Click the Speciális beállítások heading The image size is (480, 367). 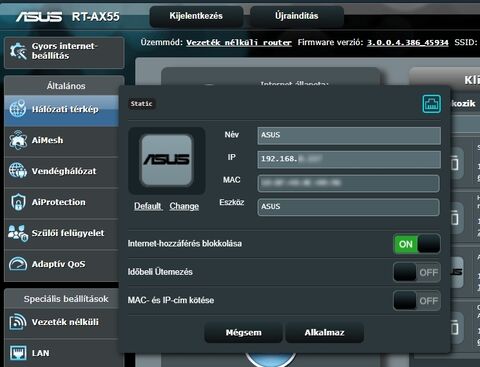[66, 299]
